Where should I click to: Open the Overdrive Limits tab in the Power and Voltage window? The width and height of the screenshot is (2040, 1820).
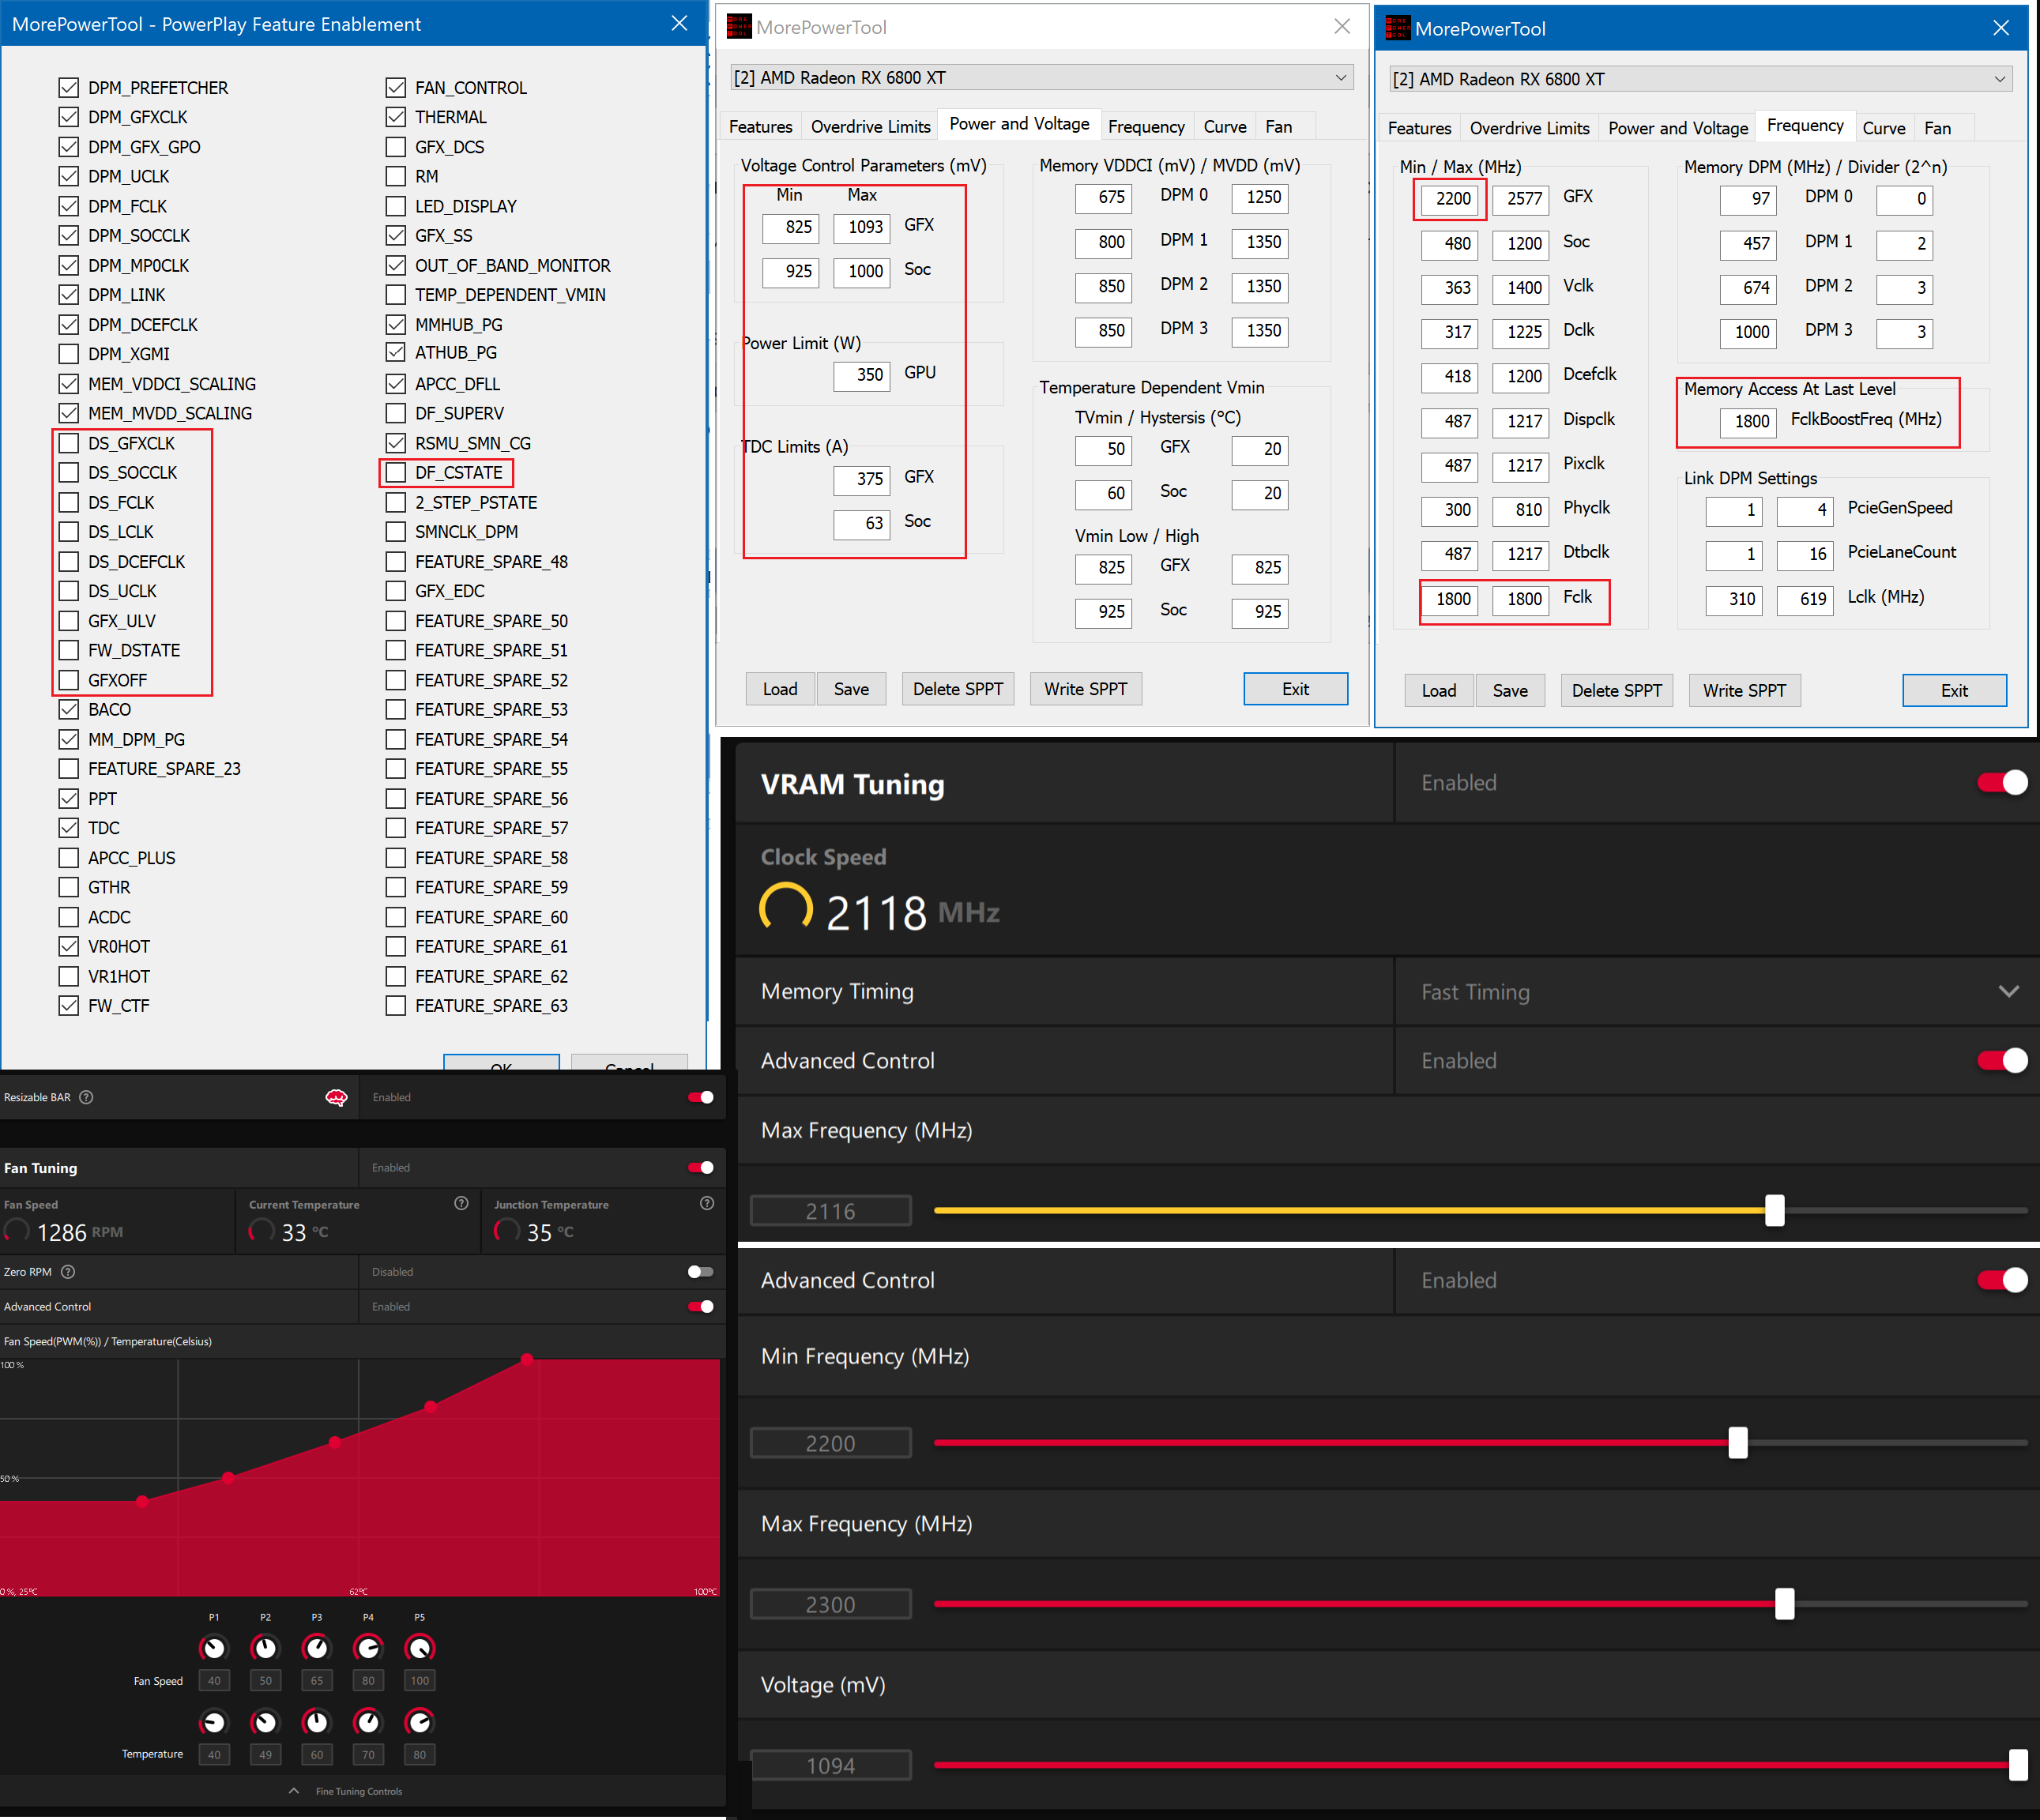point(870,126)
